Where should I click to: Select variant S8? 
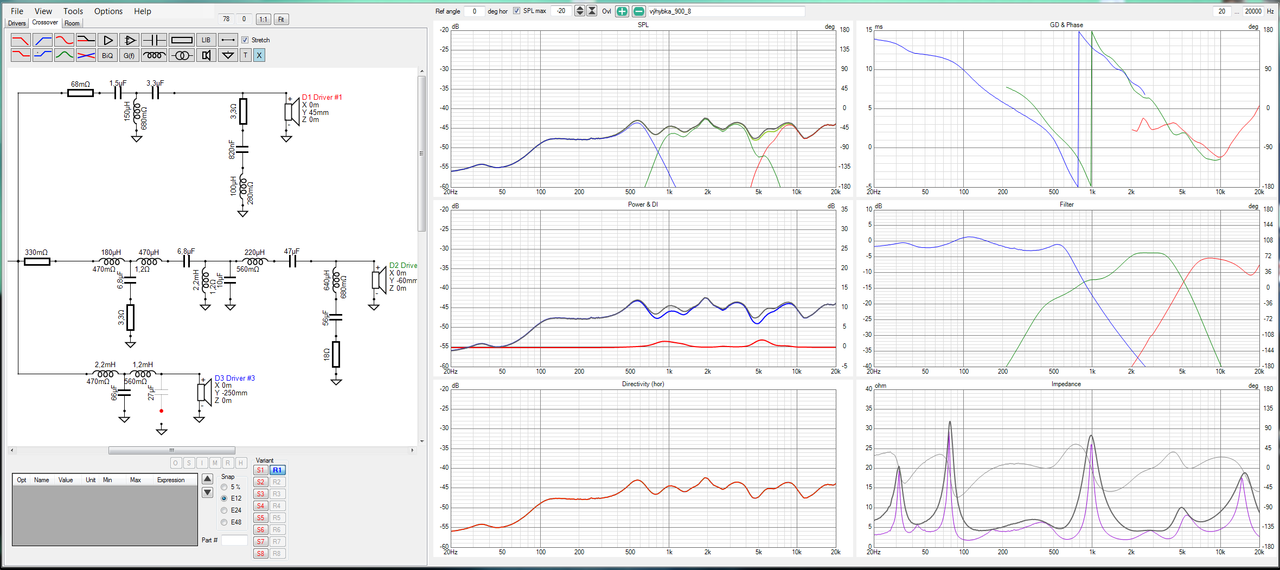coord(260,553)
